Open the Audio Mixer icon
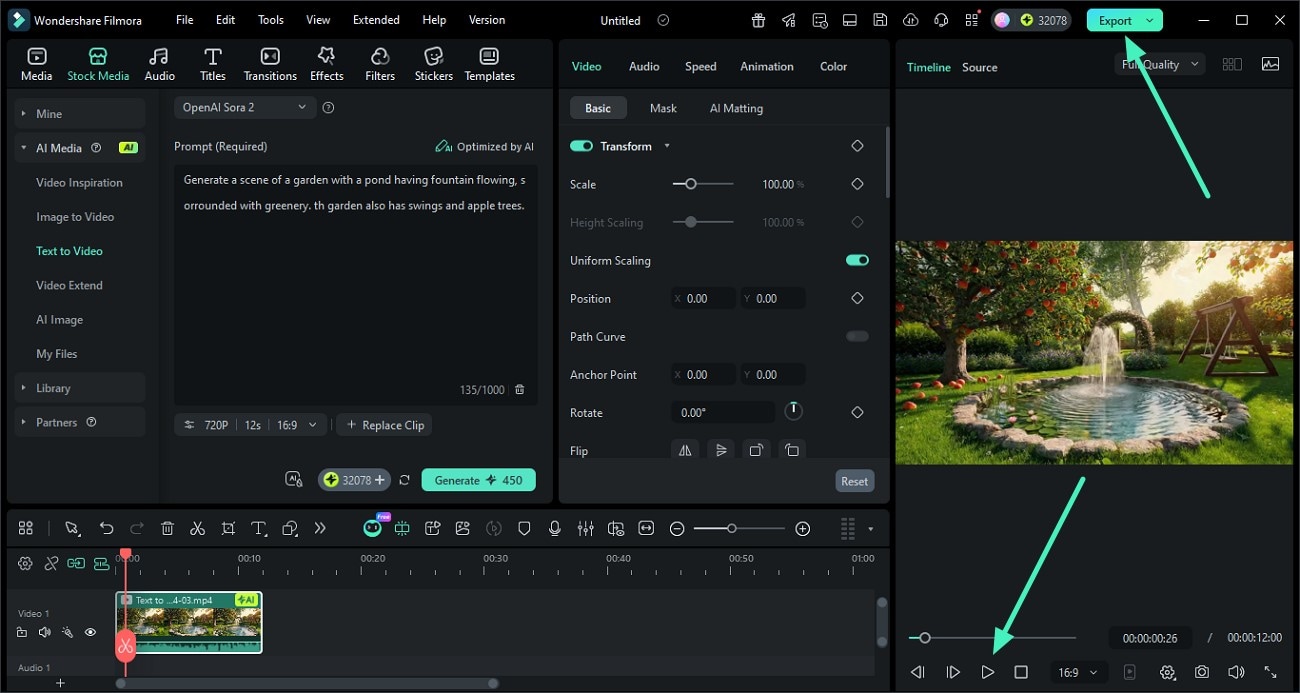Viewport: 1300px width, 693px height. click(x=585, y=528)
